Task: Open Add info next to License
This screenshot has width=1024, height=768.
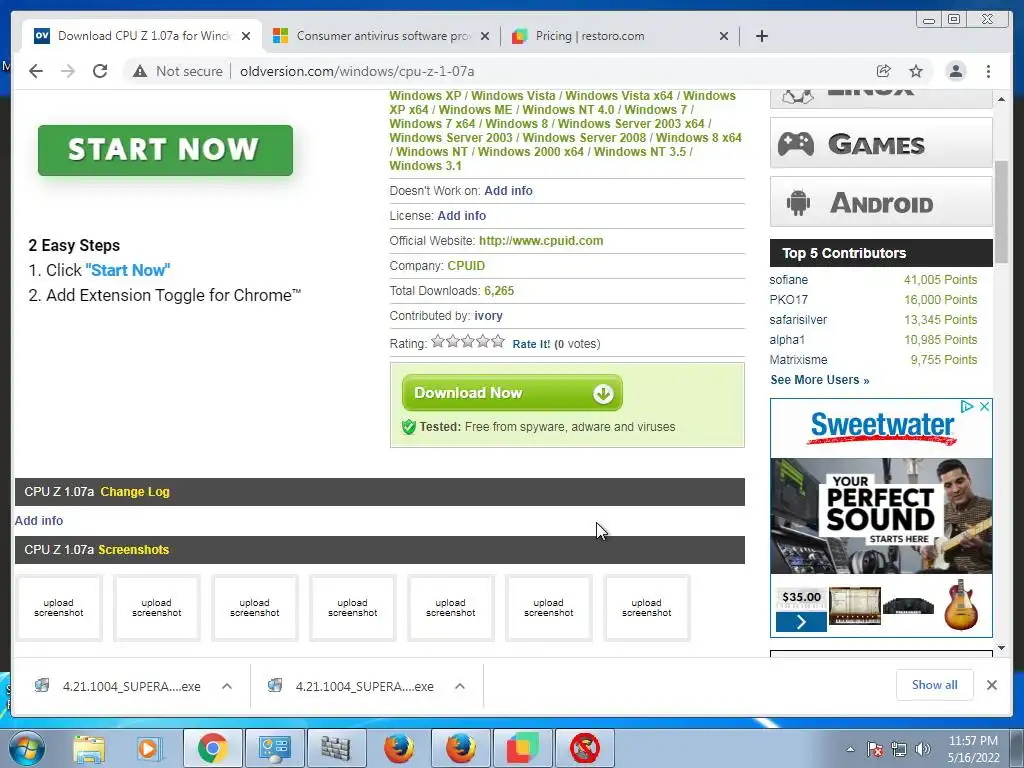Action: (461, 216)
